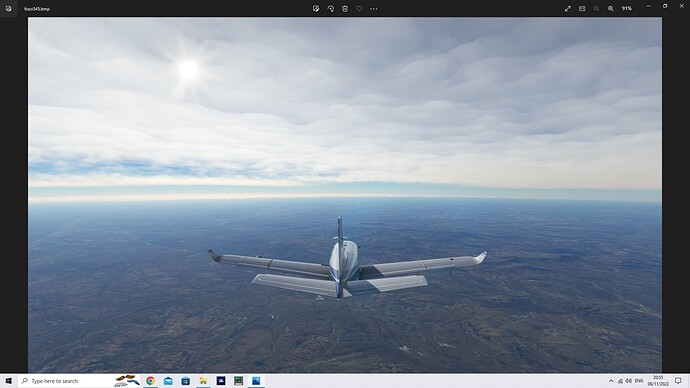Enter full screen view
690x388 pixels.
[x=568, y=8]
